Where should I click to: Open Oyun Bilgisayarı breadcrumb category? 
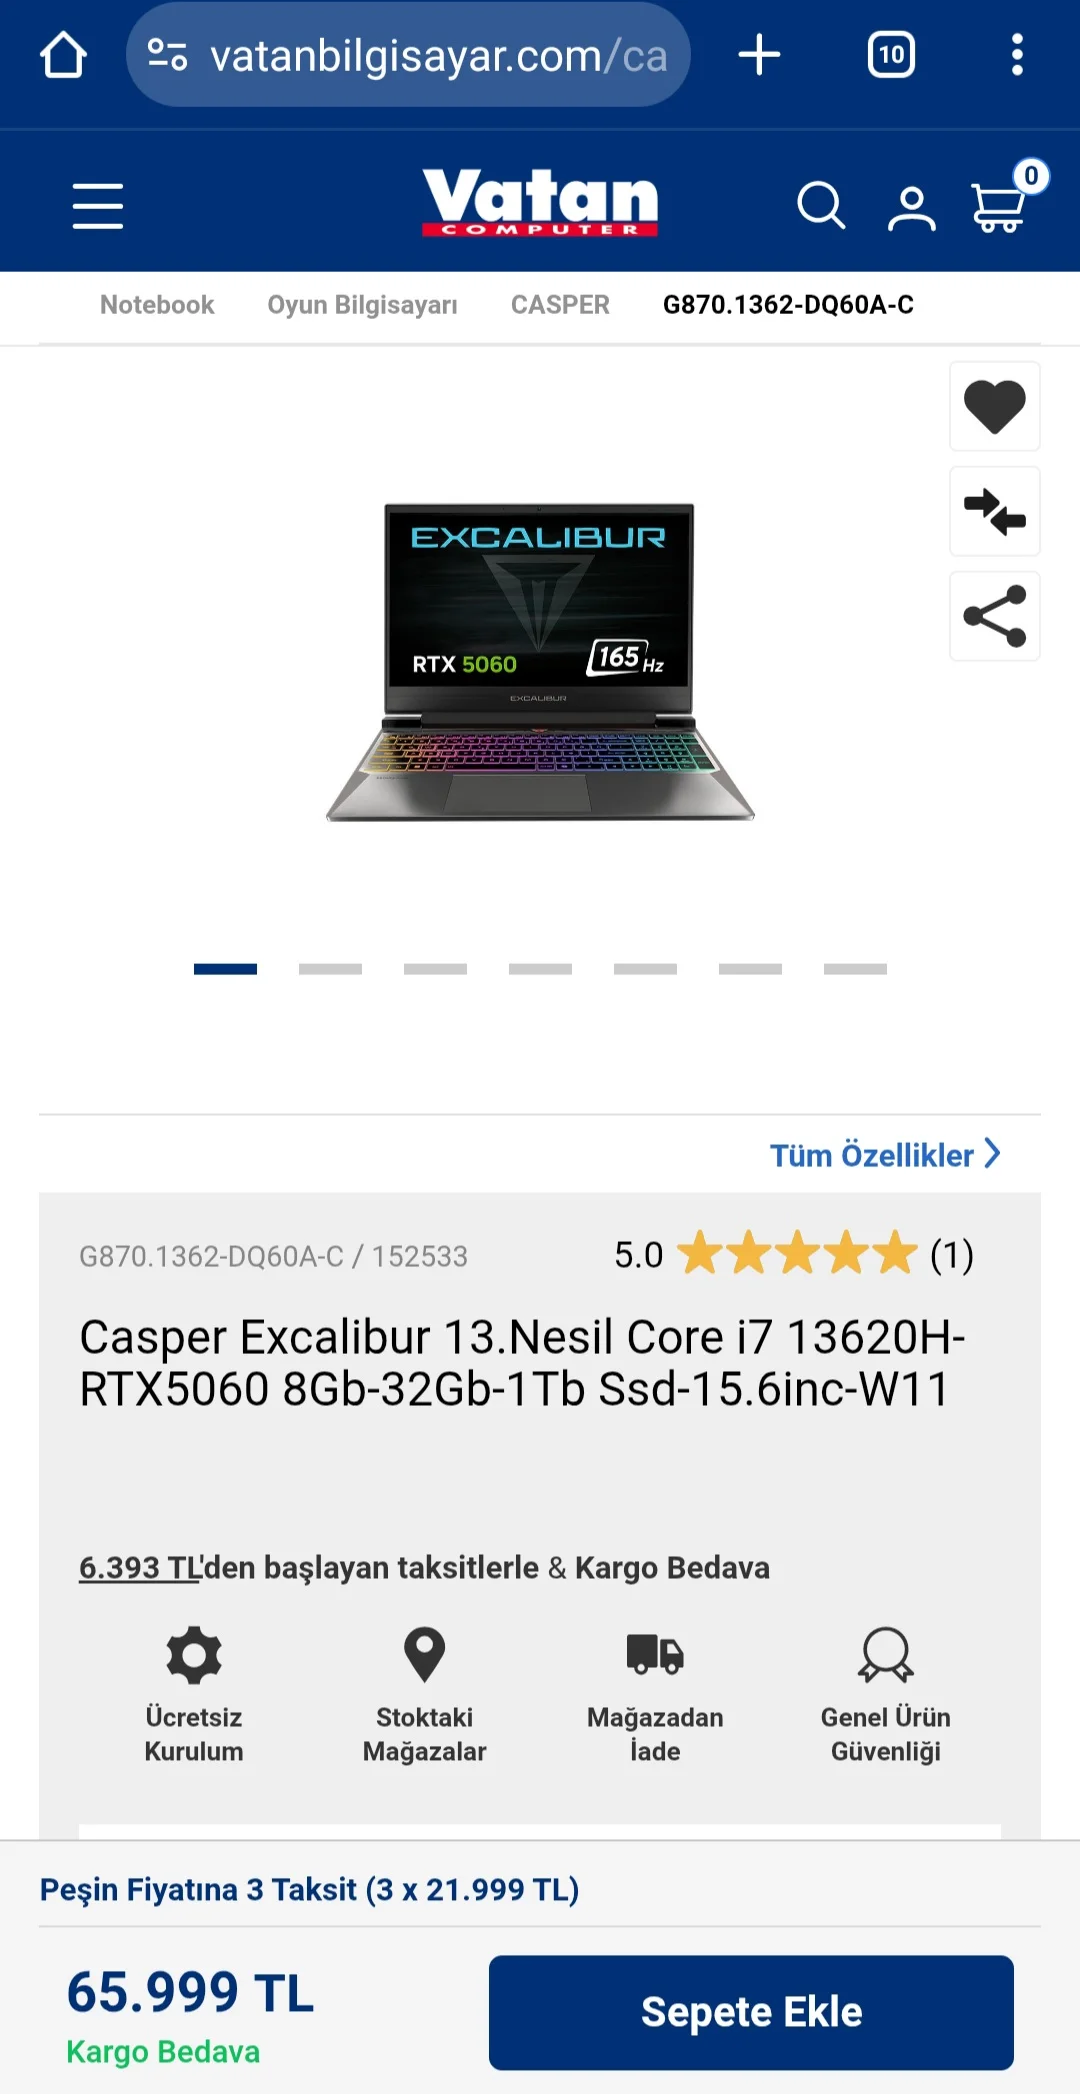coord(362,305)
